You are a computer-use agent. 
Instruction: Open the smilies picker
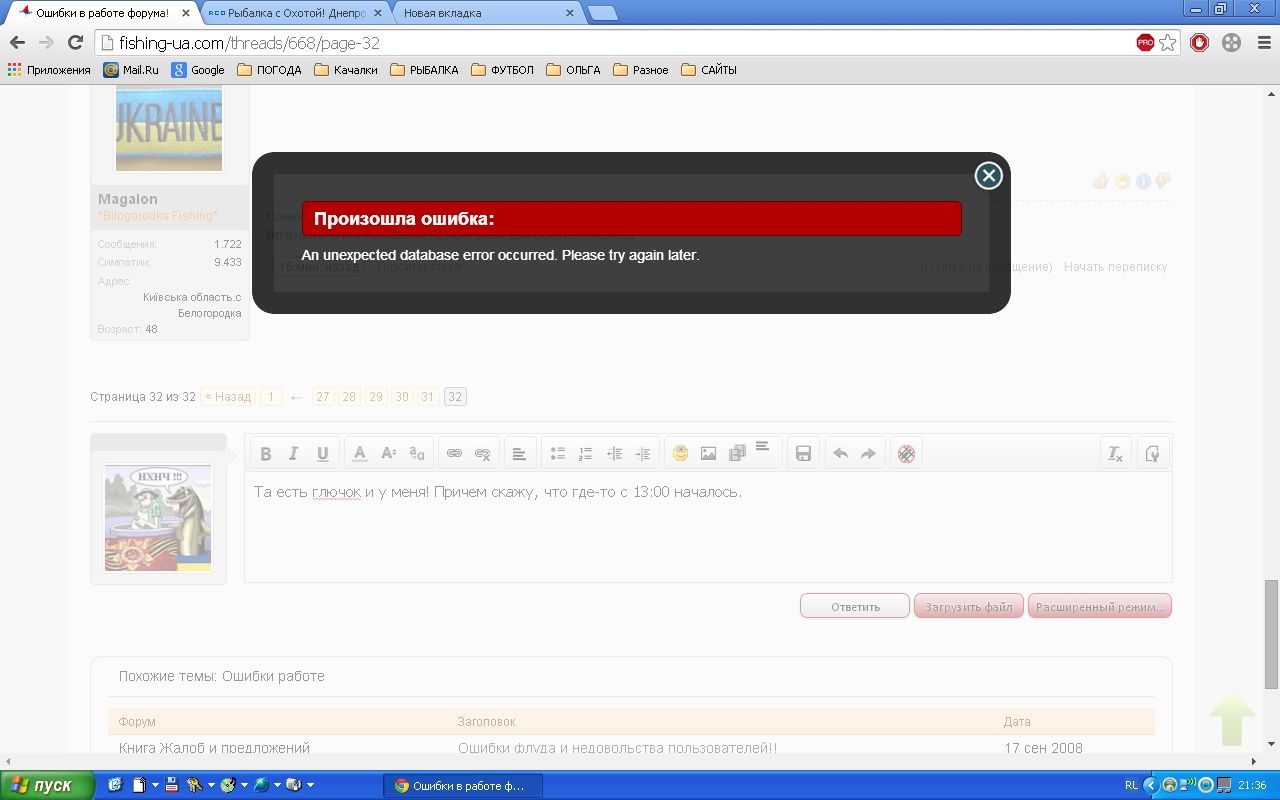(680, 454)
